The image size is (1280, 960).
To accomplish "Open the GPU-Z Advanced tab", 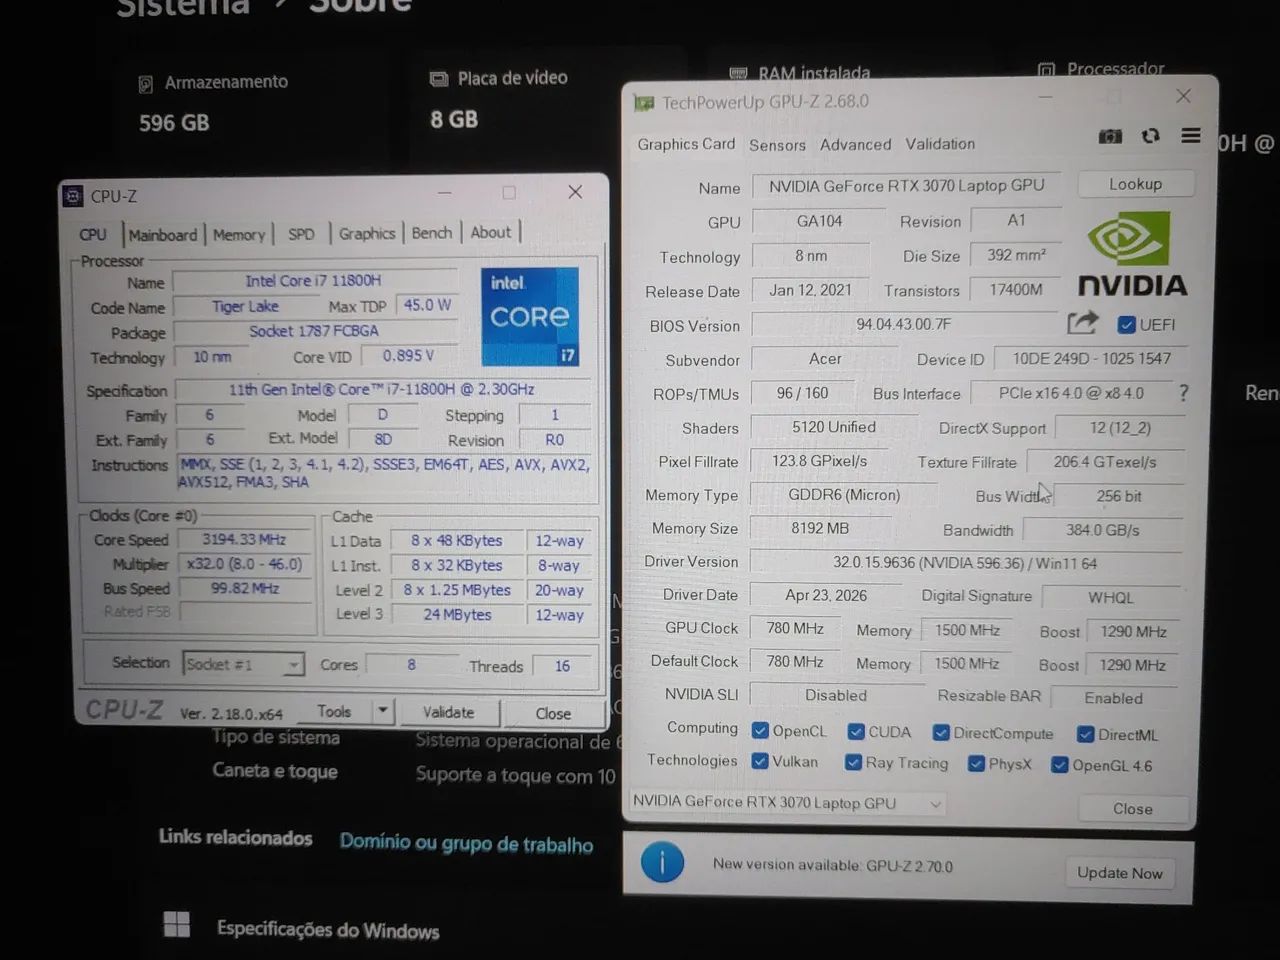I will 855,144.
